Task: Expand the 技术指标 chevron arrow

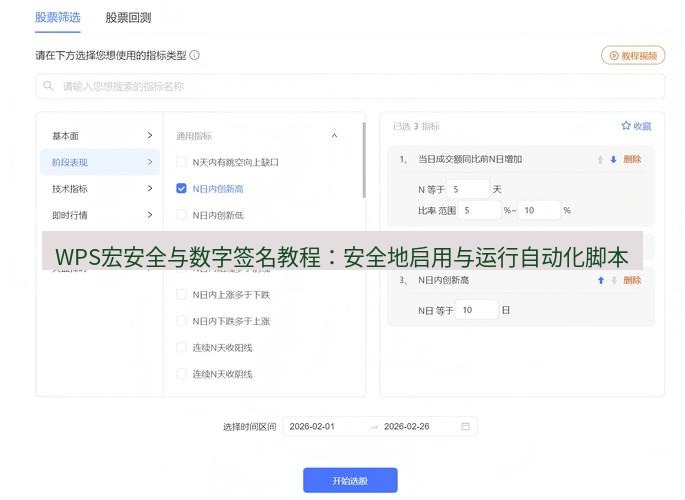Action: pyautogui.click(x=150, y=188)
